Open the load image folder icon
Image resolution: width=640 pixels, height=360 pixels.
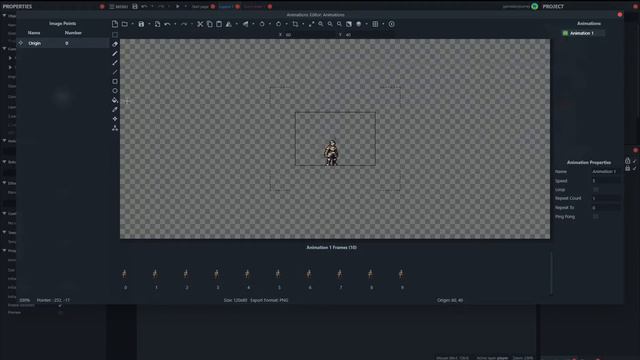click(x=124, y=24)
